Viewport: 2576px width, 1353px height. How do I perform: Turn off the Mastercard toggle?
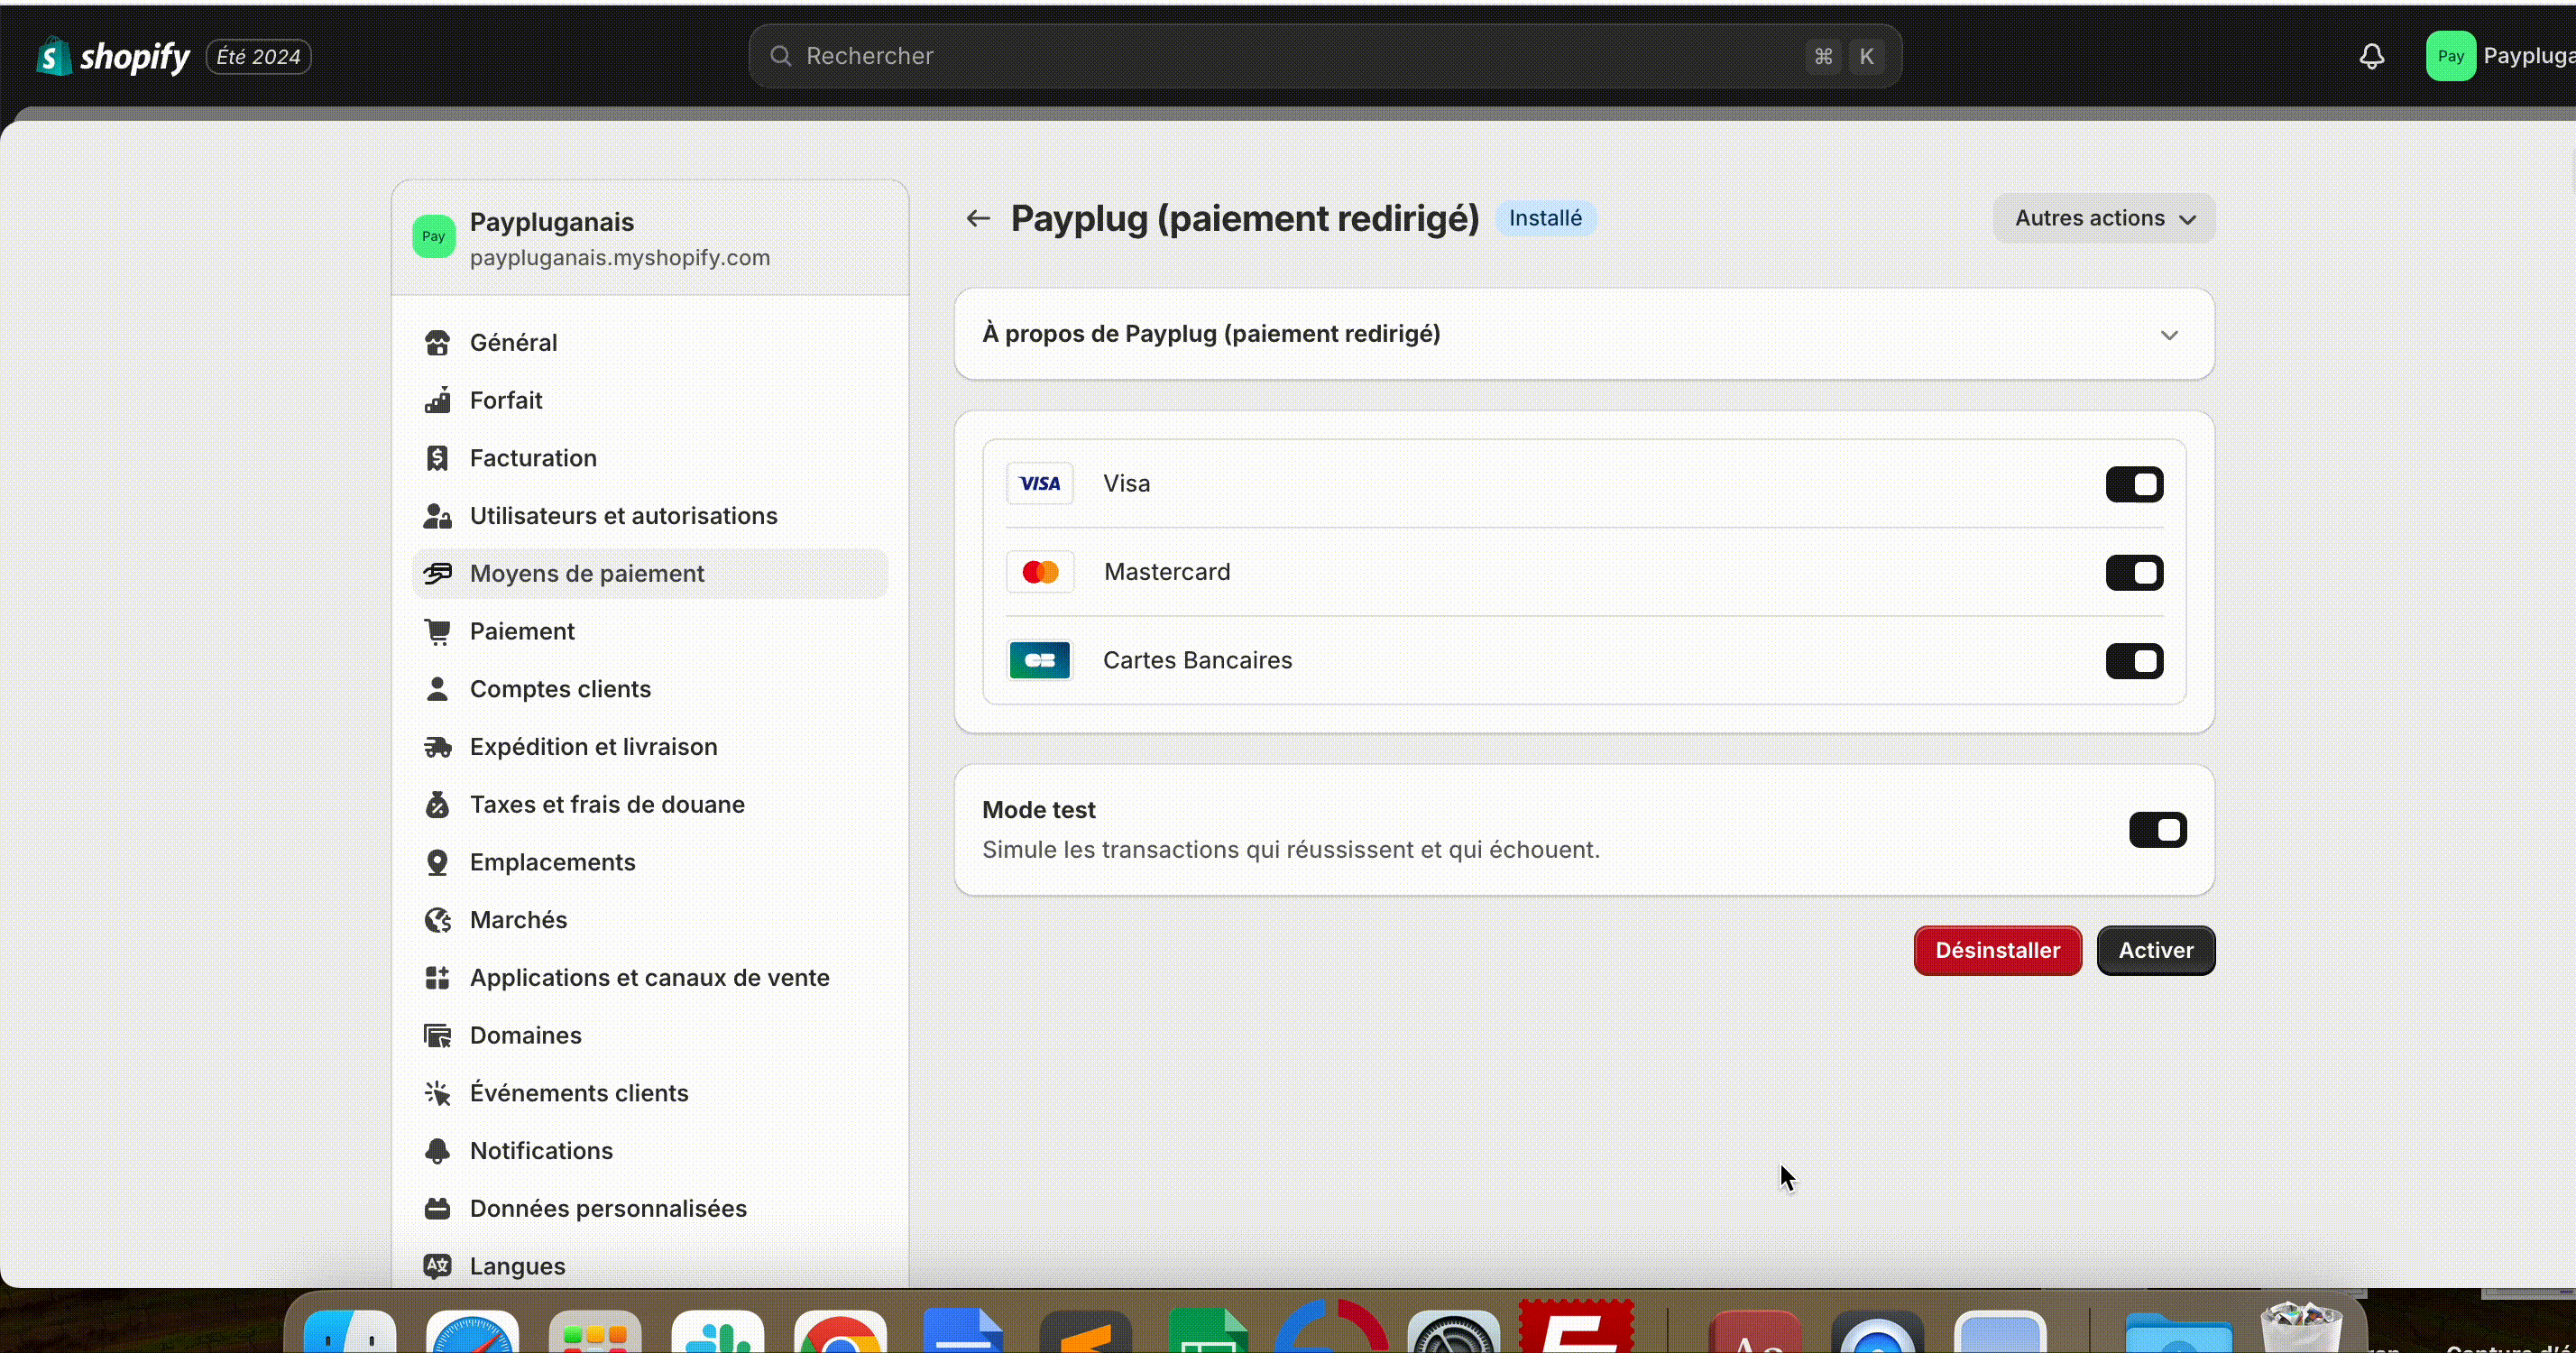coord(2133,573)
